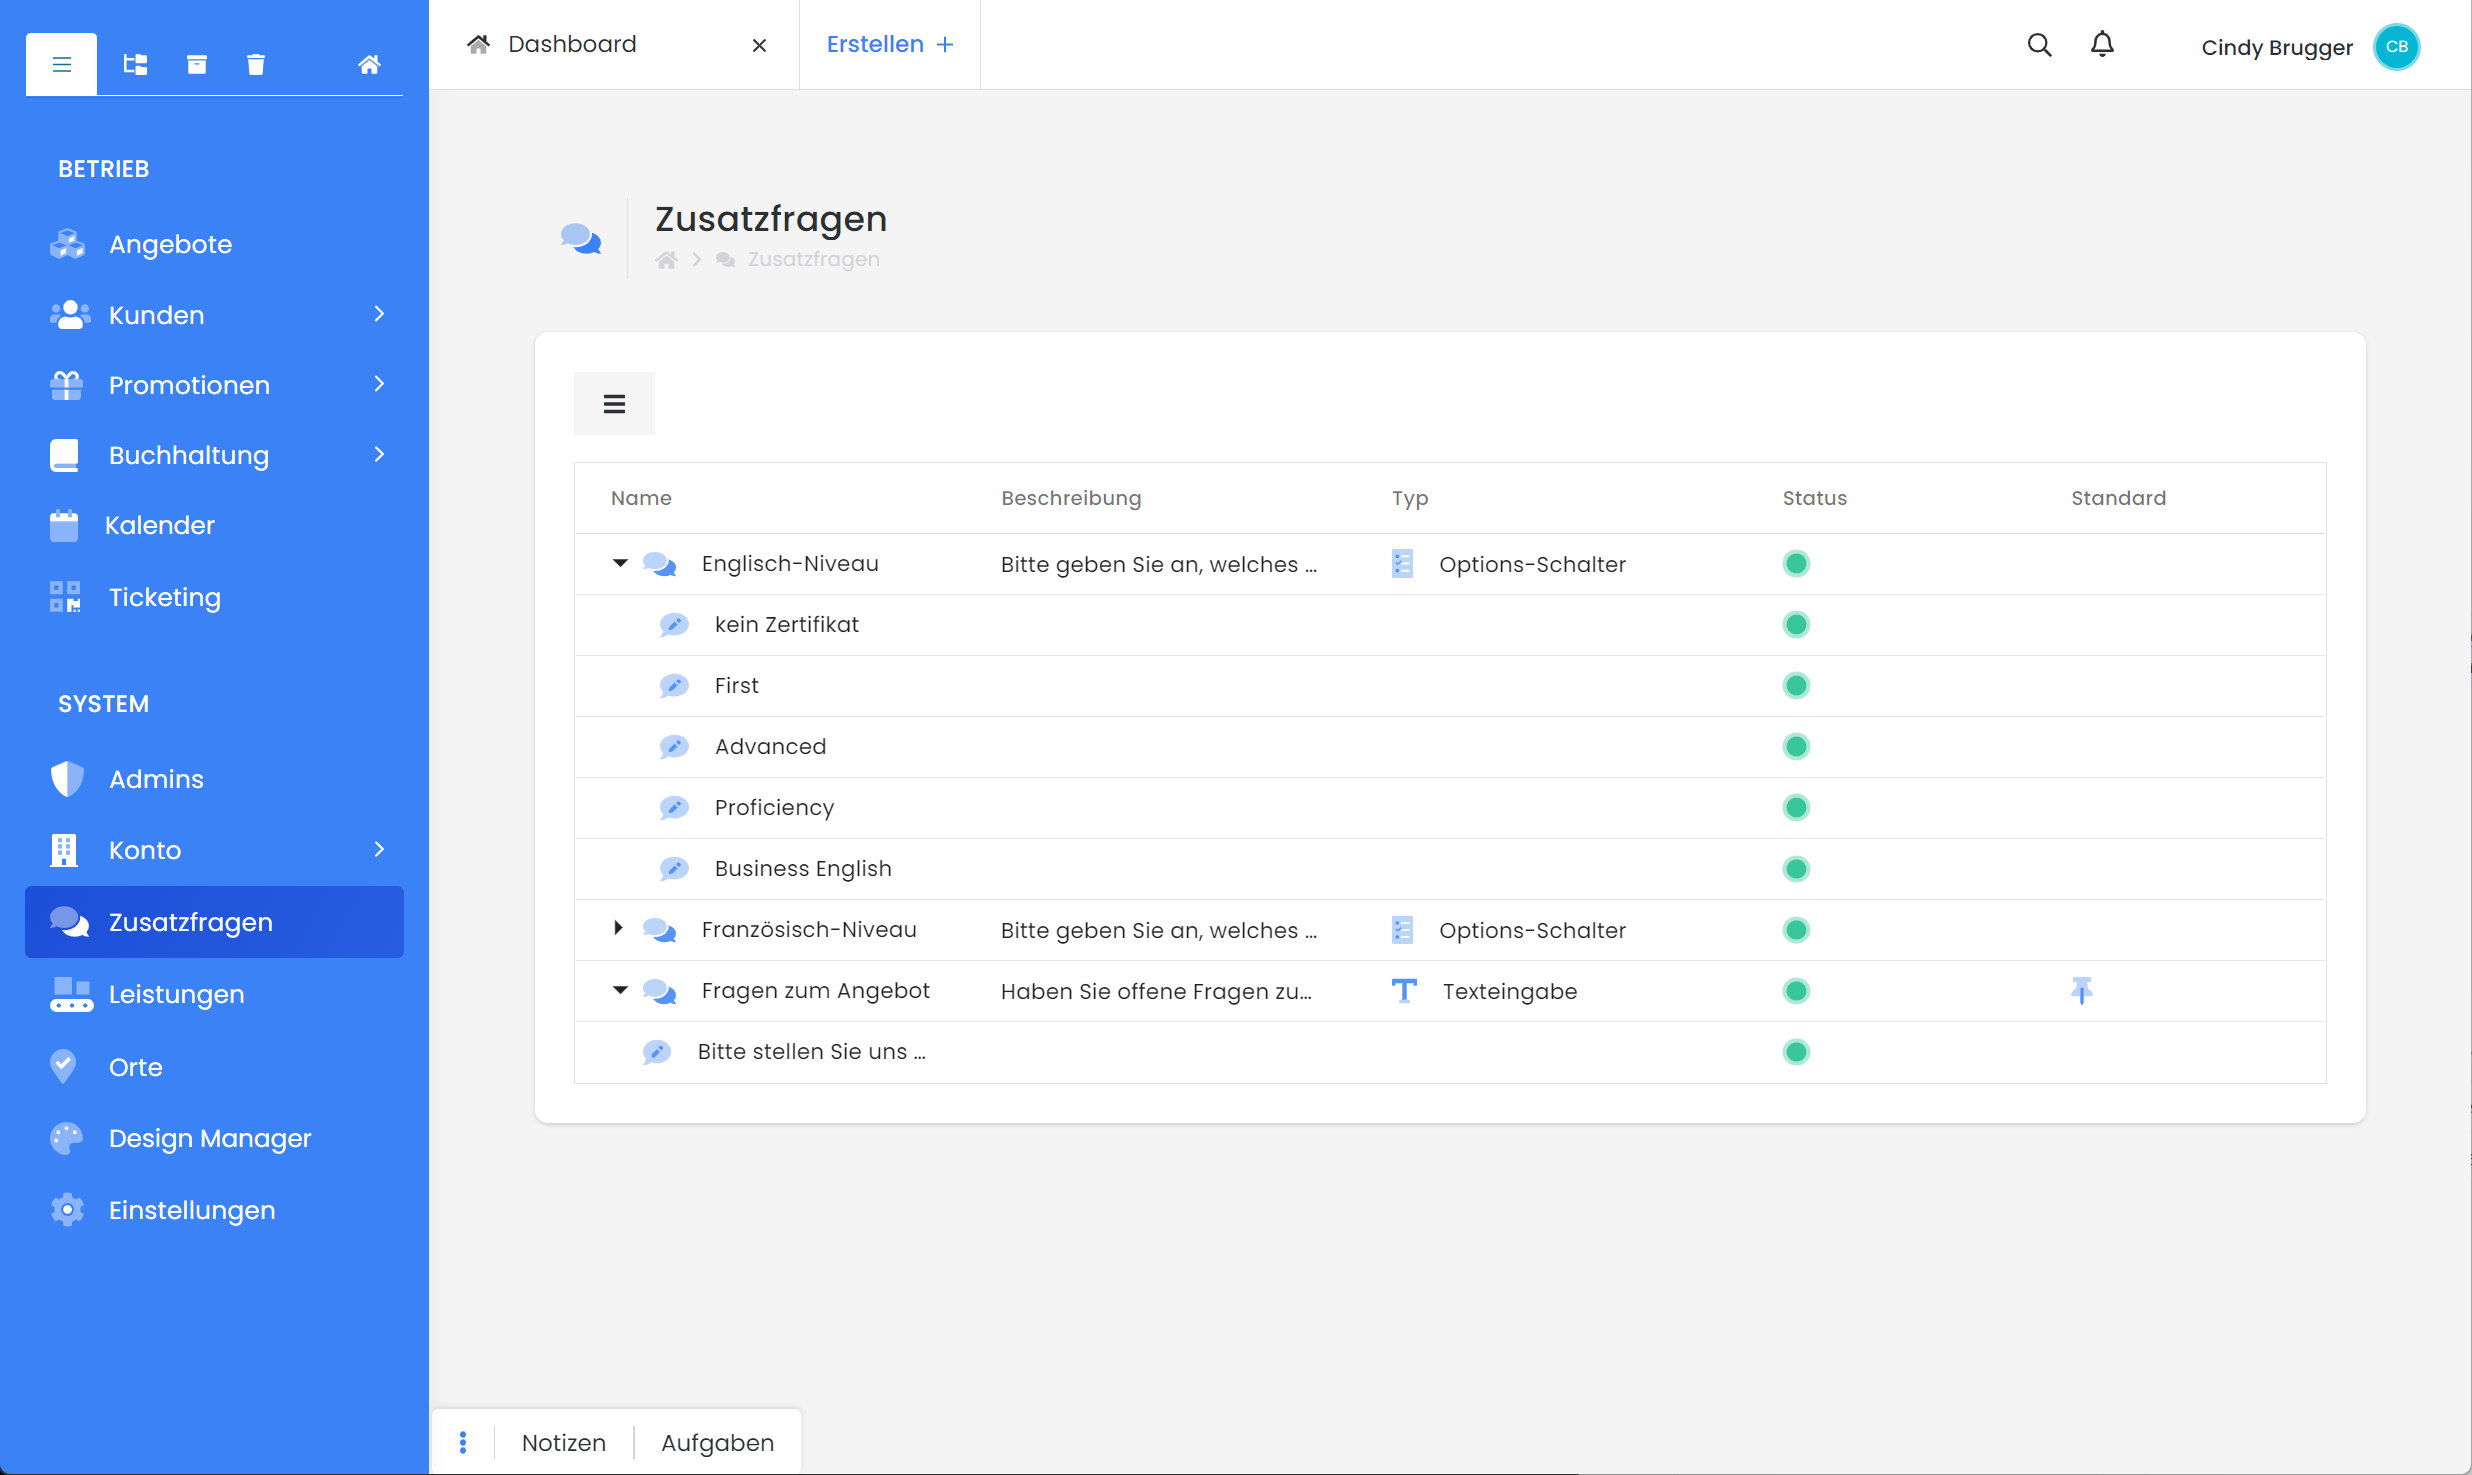Image resolution: width=2472 pixels, height=1475 pixels.
Task: Open the notifications bell
Action: point(2102,45)
